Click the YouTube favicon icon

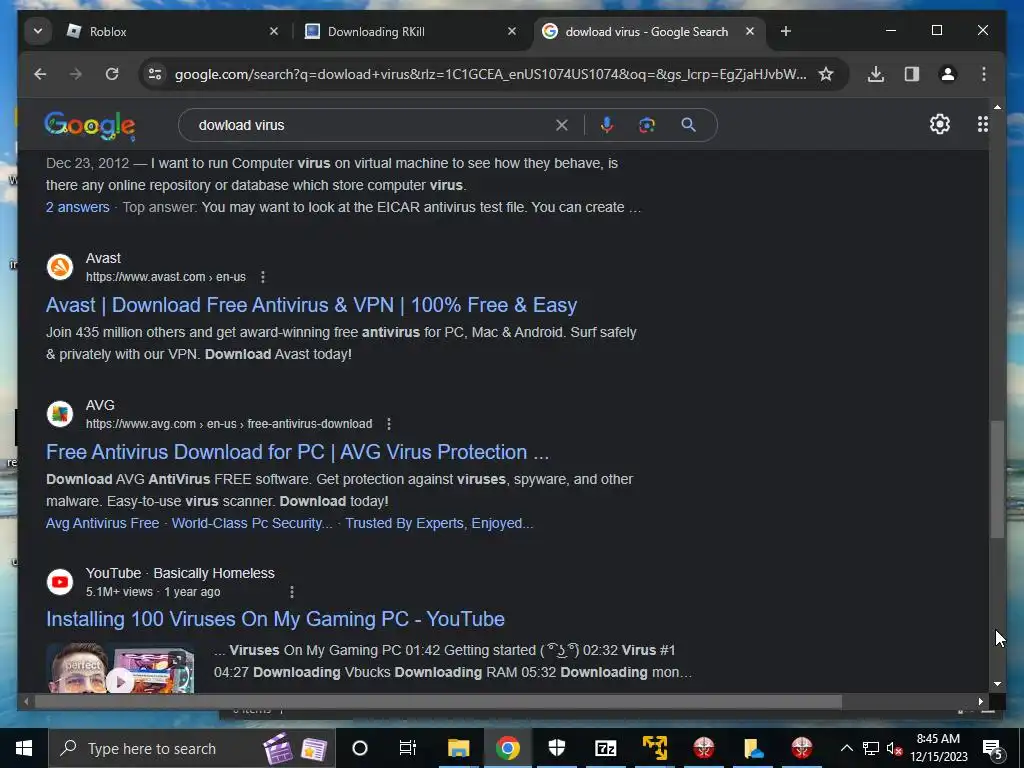tap(60, 582)
